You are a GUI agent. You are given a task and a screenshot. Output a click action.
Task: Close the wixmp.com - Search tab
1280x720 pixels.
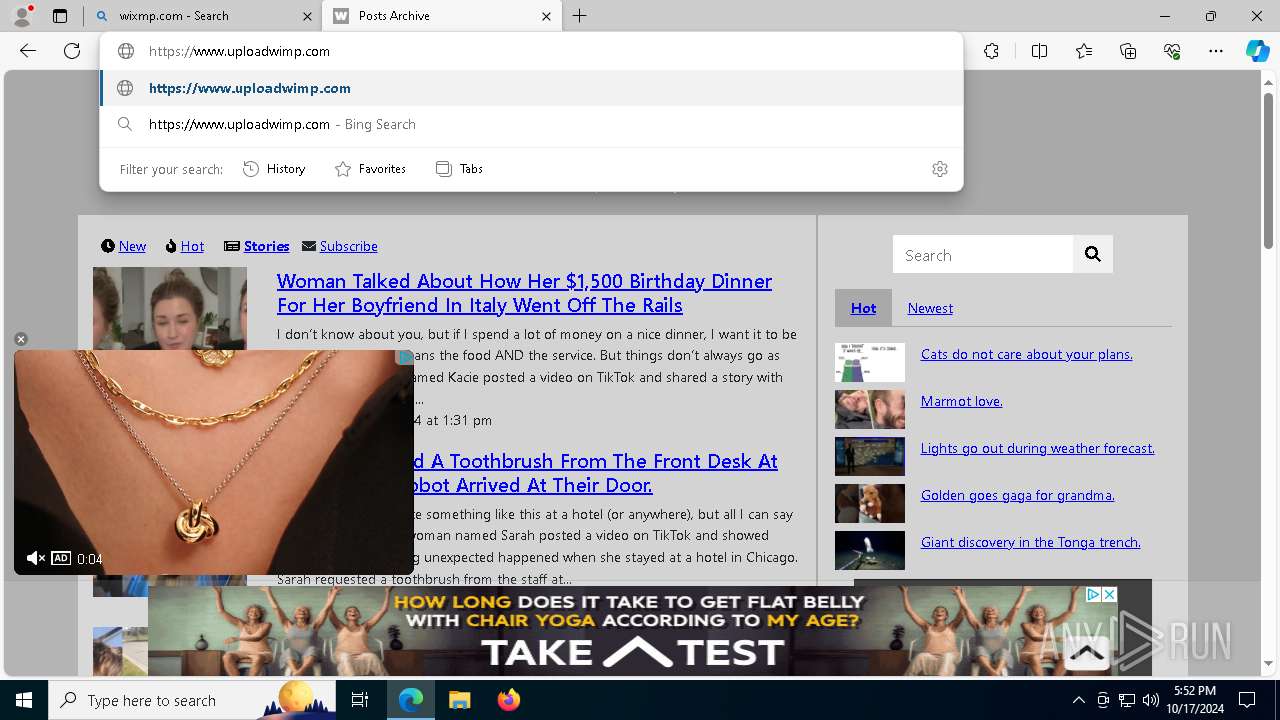point(307,16)
